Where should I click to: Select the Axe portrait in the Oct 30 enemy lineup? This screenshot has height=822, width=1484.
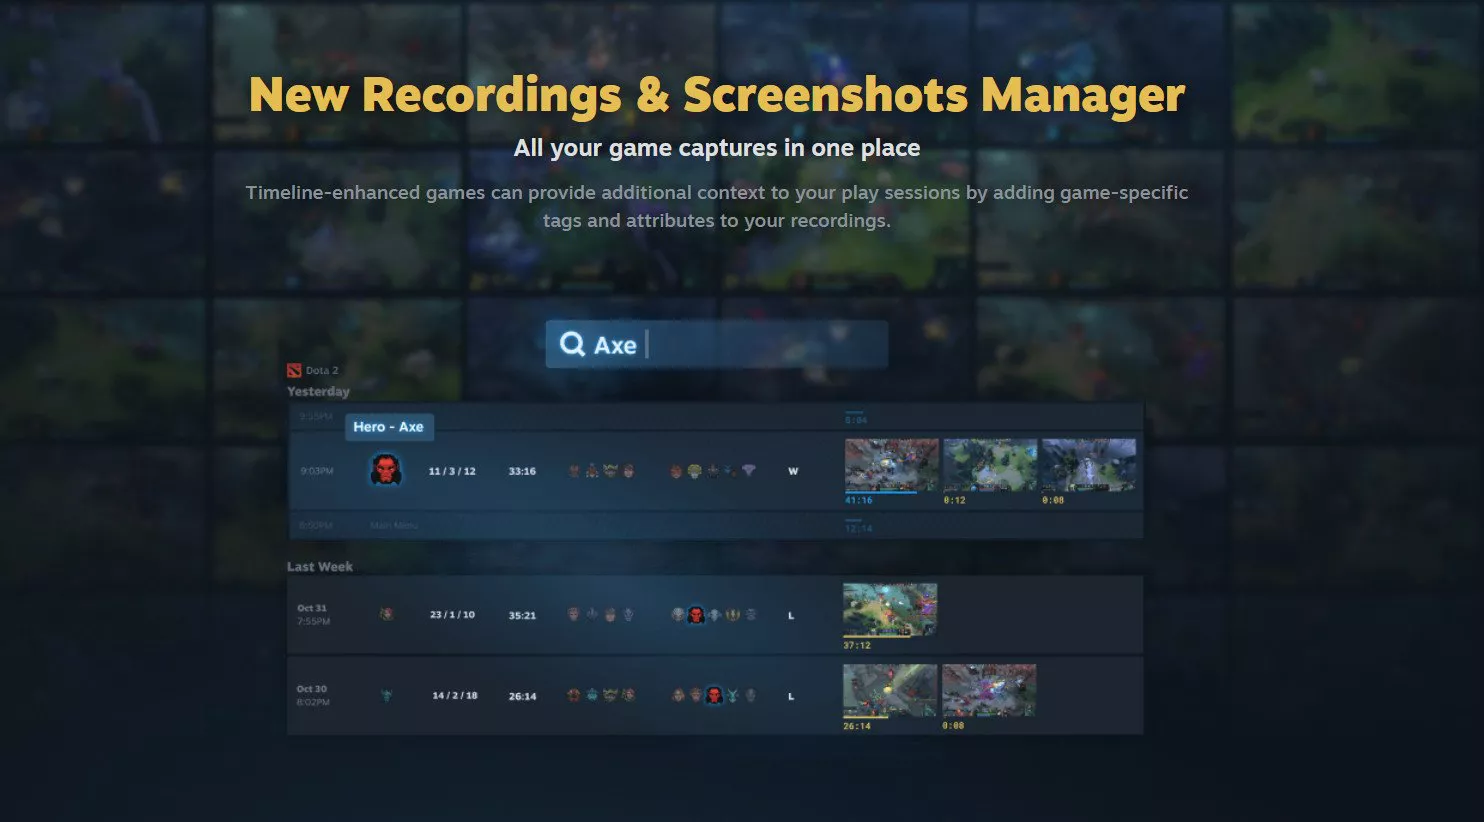[x=713, y=694]
